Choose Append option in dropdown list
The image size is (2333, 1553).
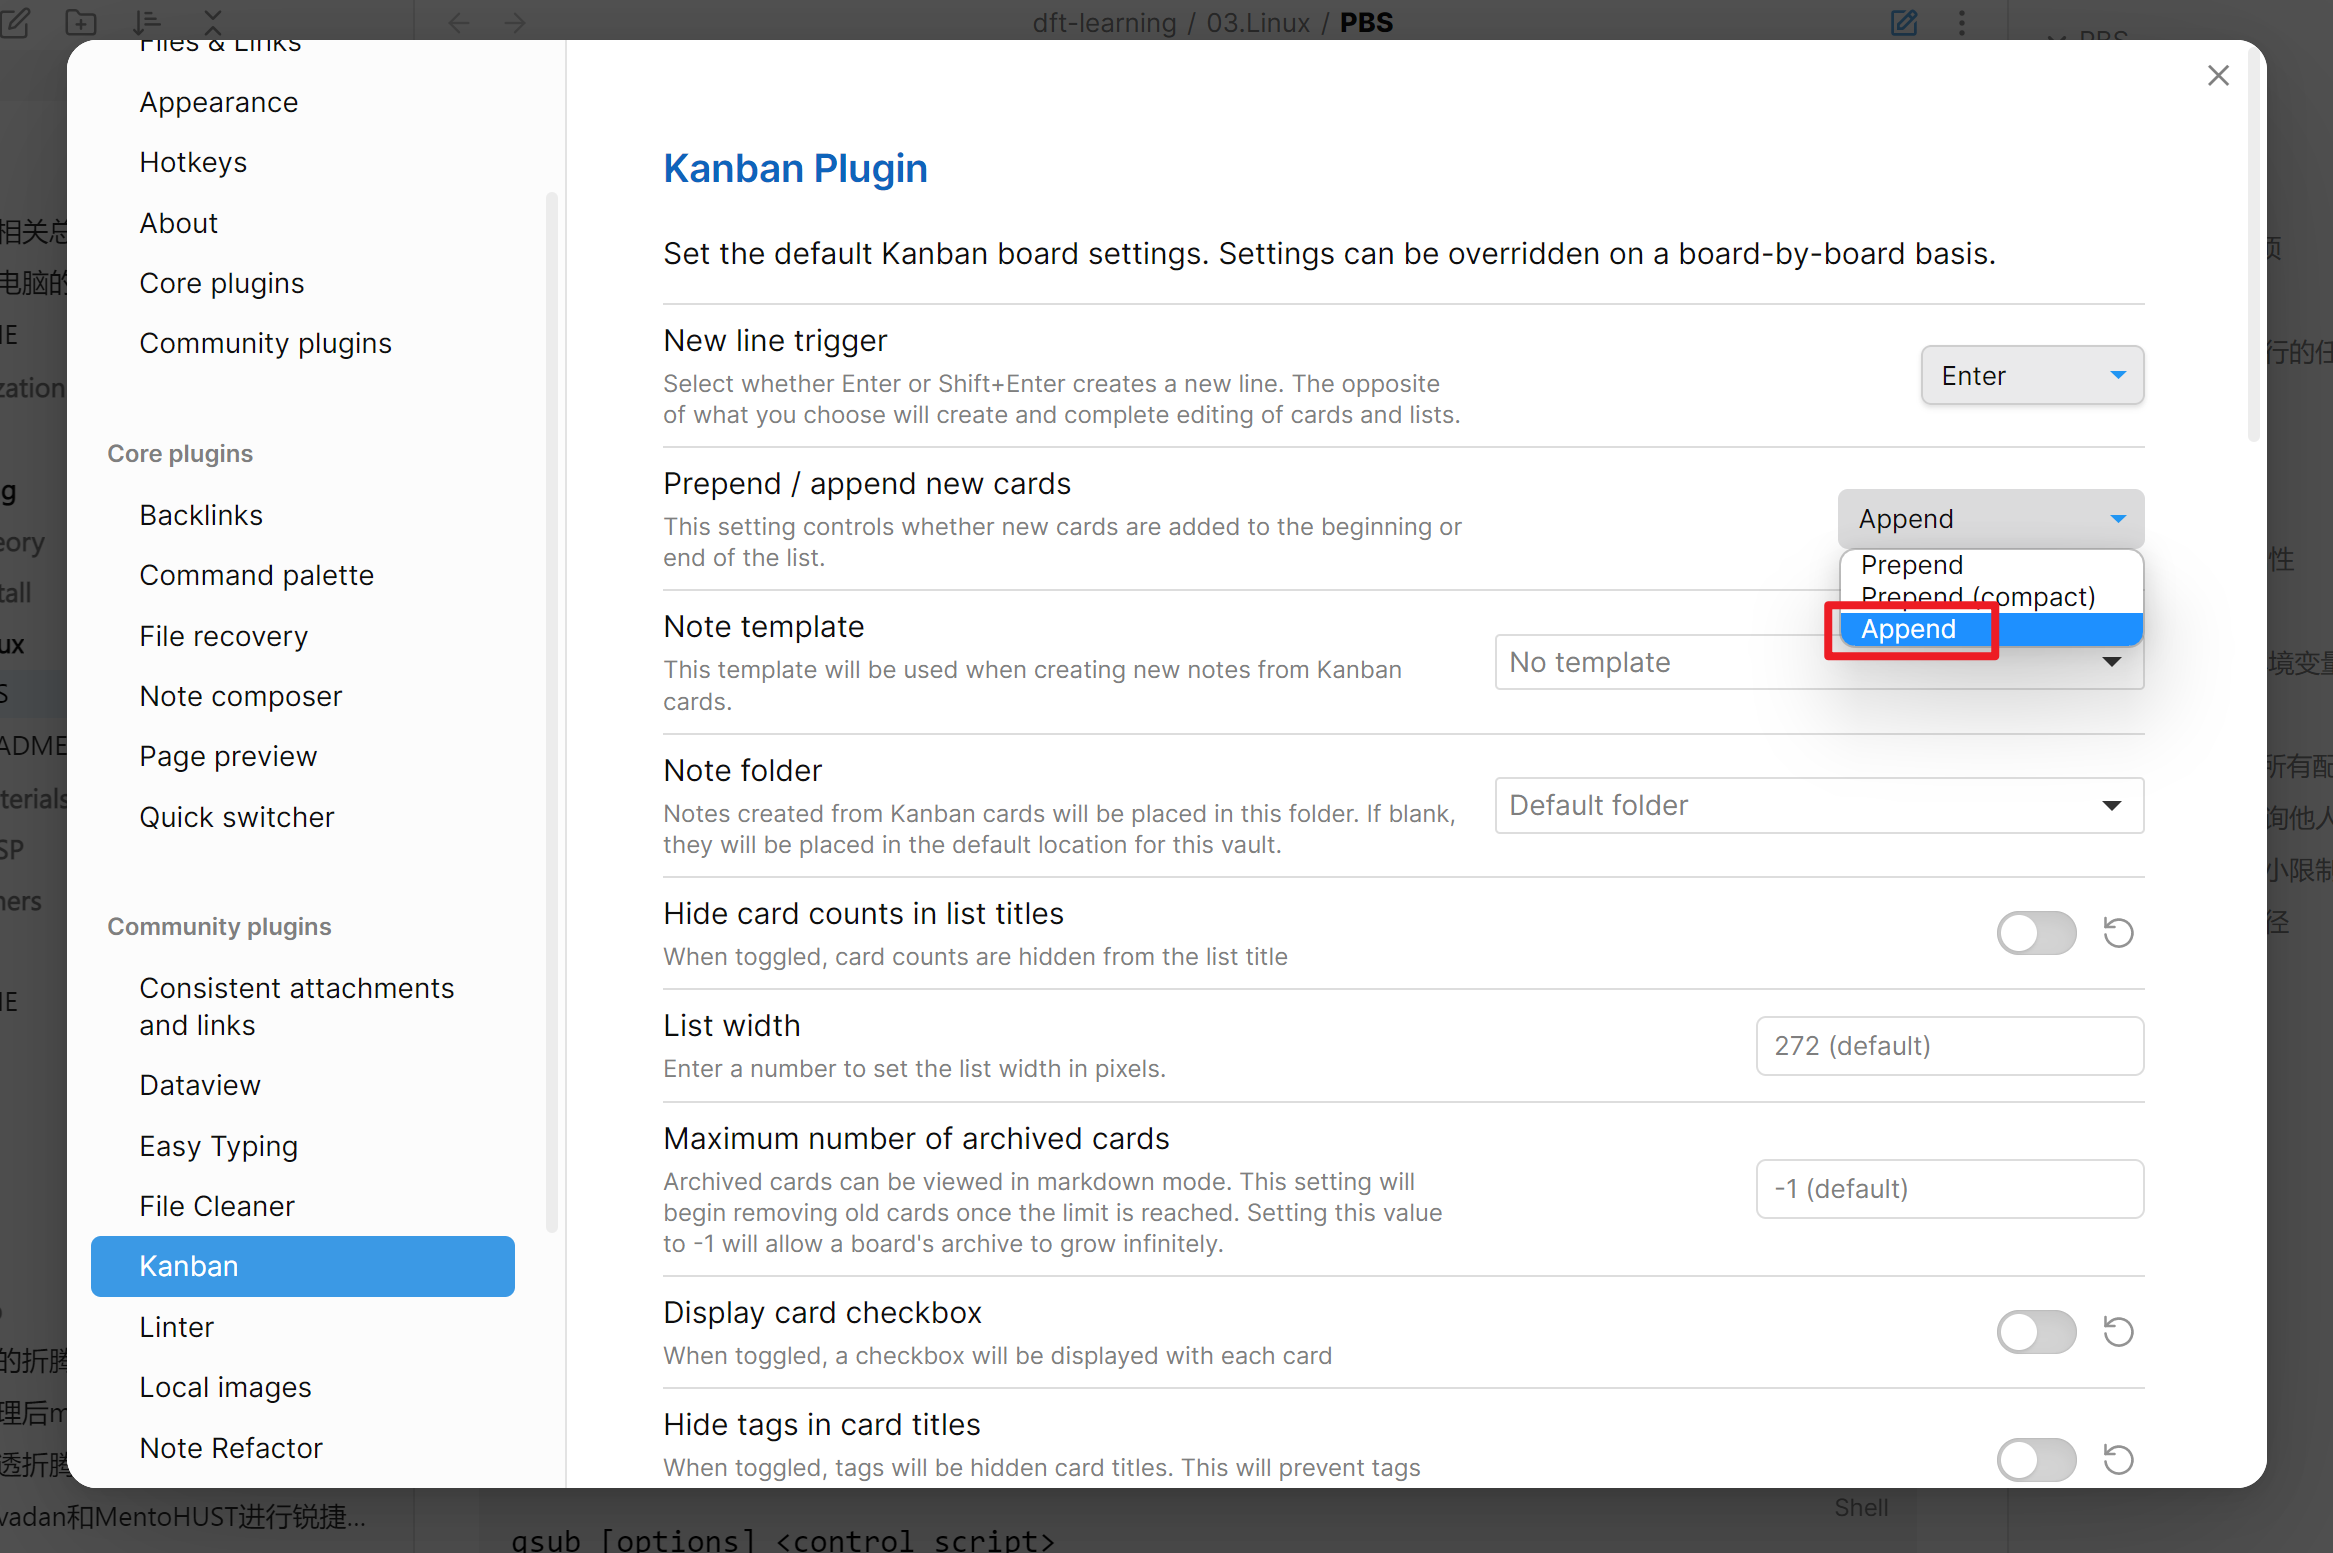click(x=1908, y=629)
